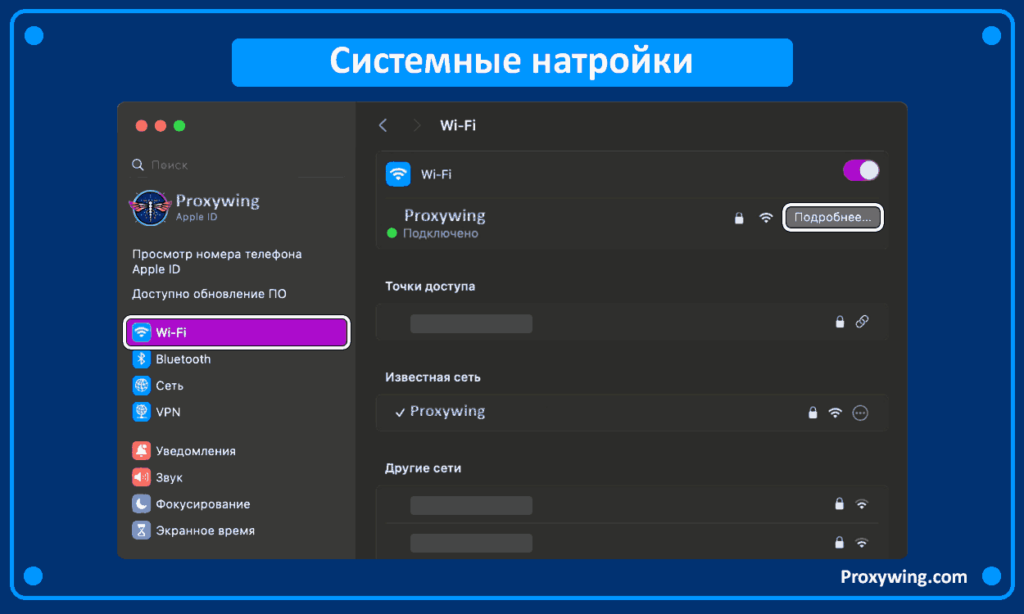The width and height of the screenshot is (1024, 614).
Task: Select Wi-Fi in the sidebar
Action: (237, 332)
